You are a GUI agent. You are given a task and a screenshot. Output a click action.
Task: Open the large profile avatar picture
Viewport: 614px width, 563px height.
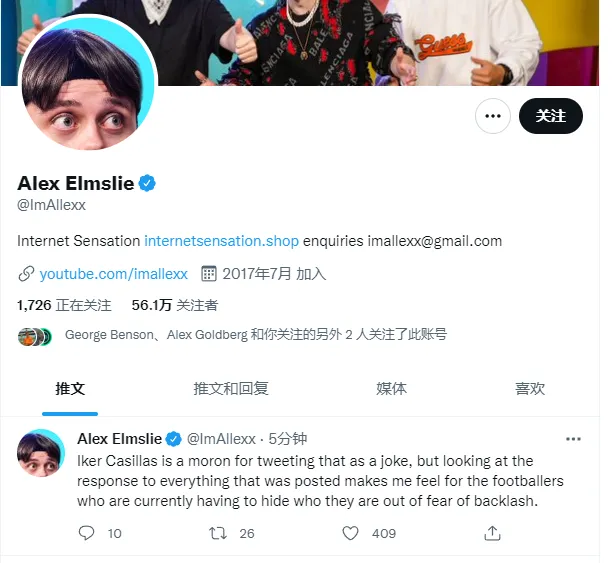[88, 83]
